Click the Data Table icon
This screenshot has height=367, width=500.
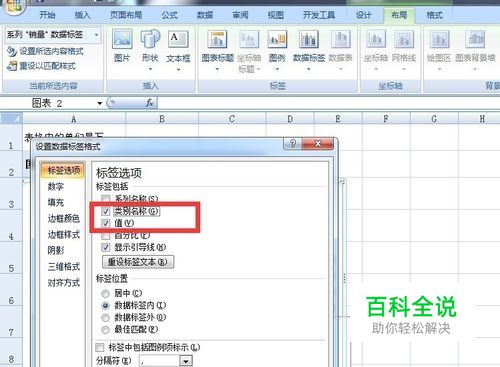[x=341, y=39]
